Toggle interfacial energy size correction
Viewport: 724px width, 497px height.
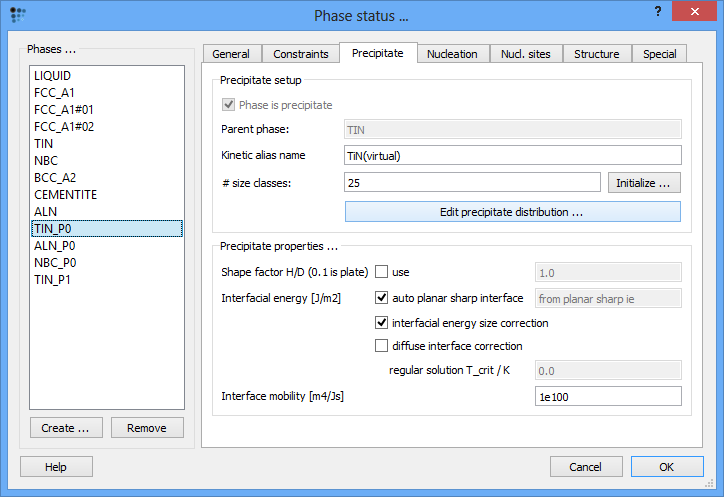(381, 322)
